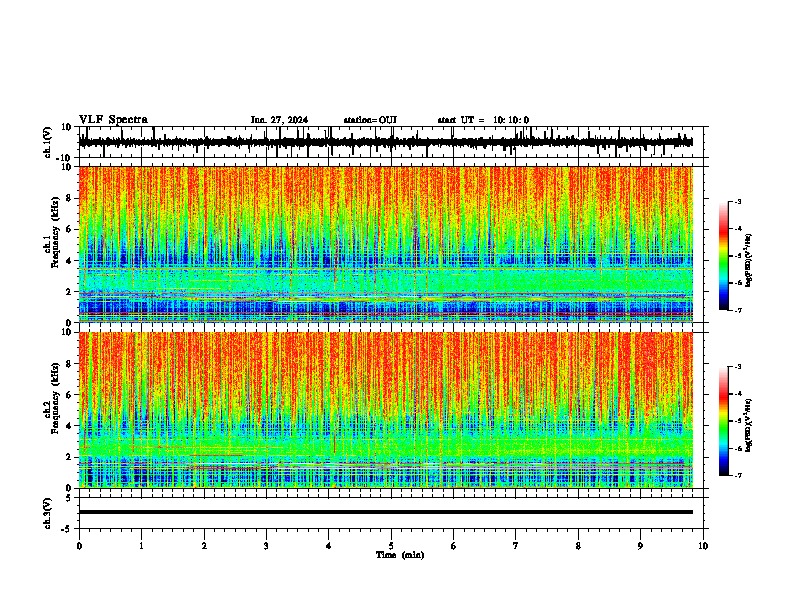Click the ch.1(V) waveform axis label

click(48, 142)
